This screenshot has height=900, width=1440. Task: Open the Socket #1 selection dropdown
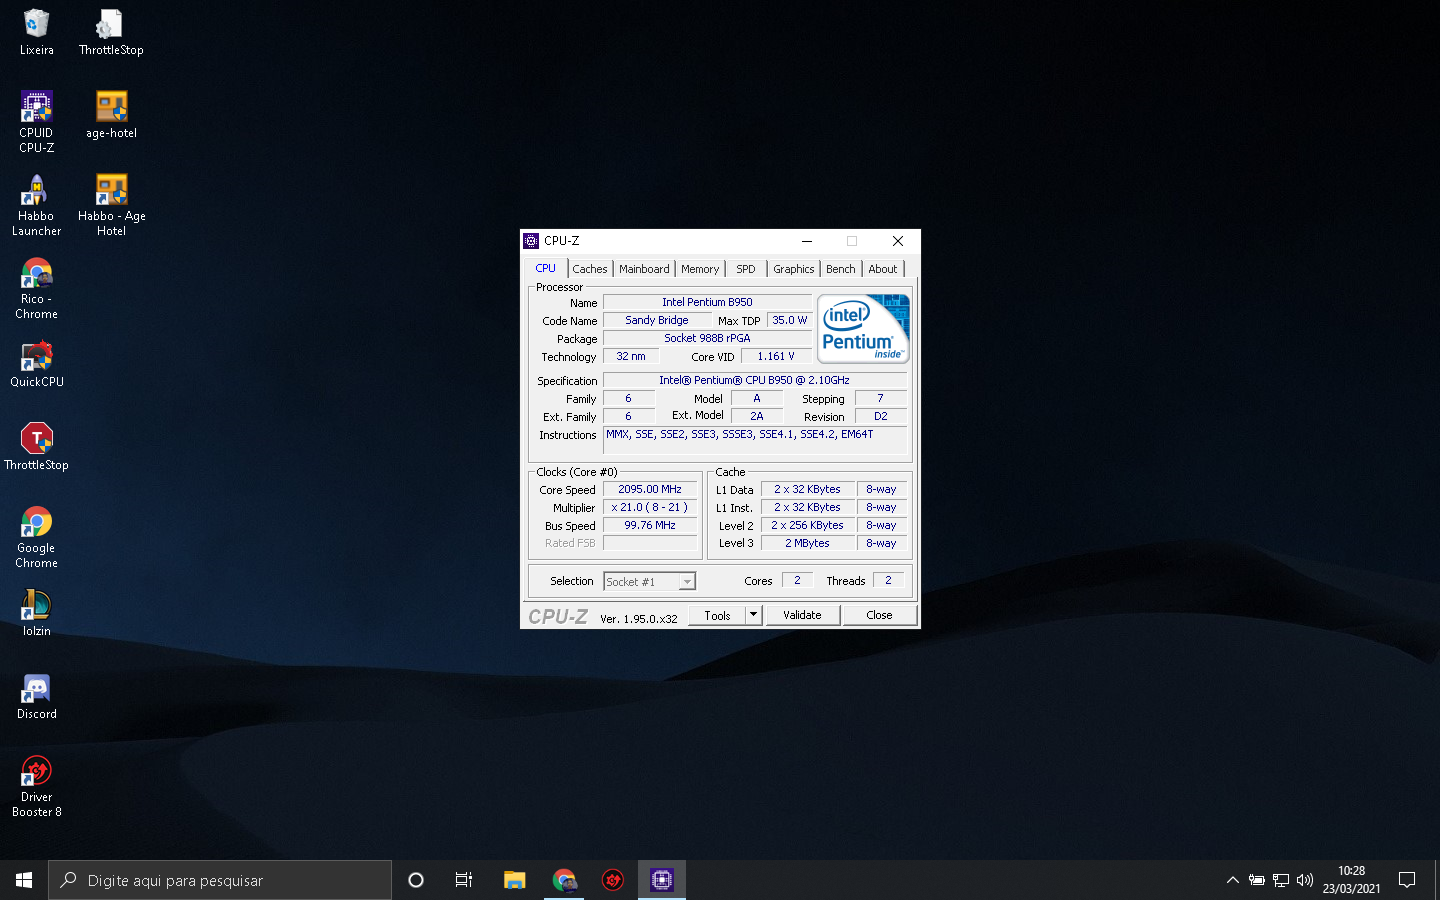tap(649, 581)
